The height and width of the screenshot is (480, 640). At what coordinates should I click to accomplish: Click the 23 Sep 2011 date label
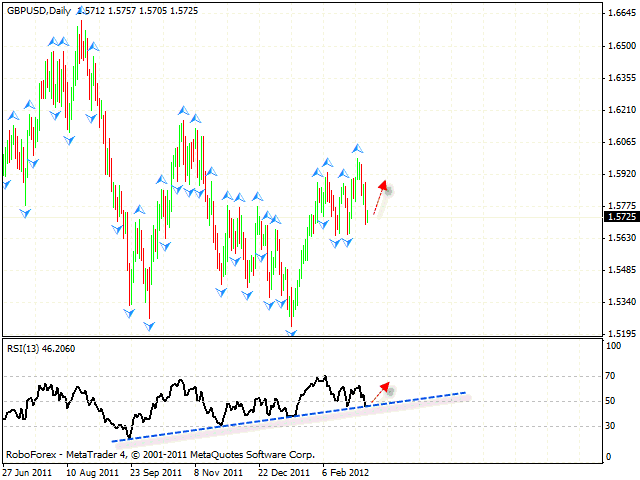click(153, 472)
